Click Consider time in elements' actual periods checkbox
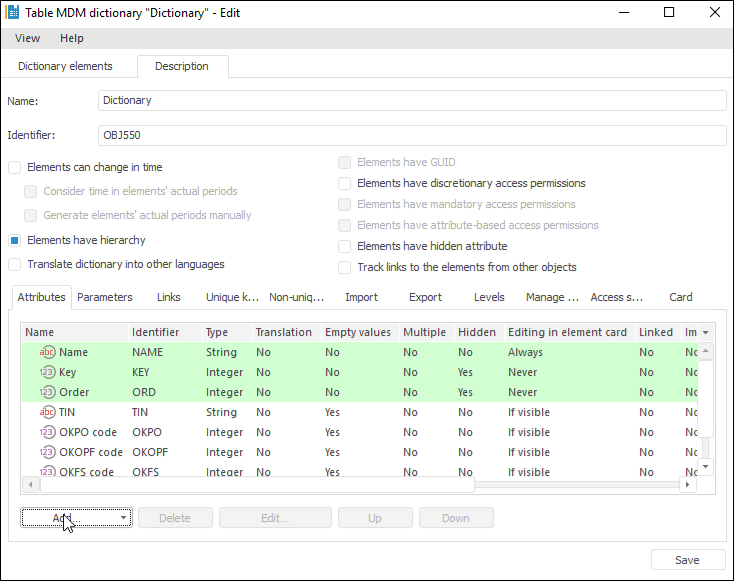This screenshot has width=734, height=581. (30, 191)
